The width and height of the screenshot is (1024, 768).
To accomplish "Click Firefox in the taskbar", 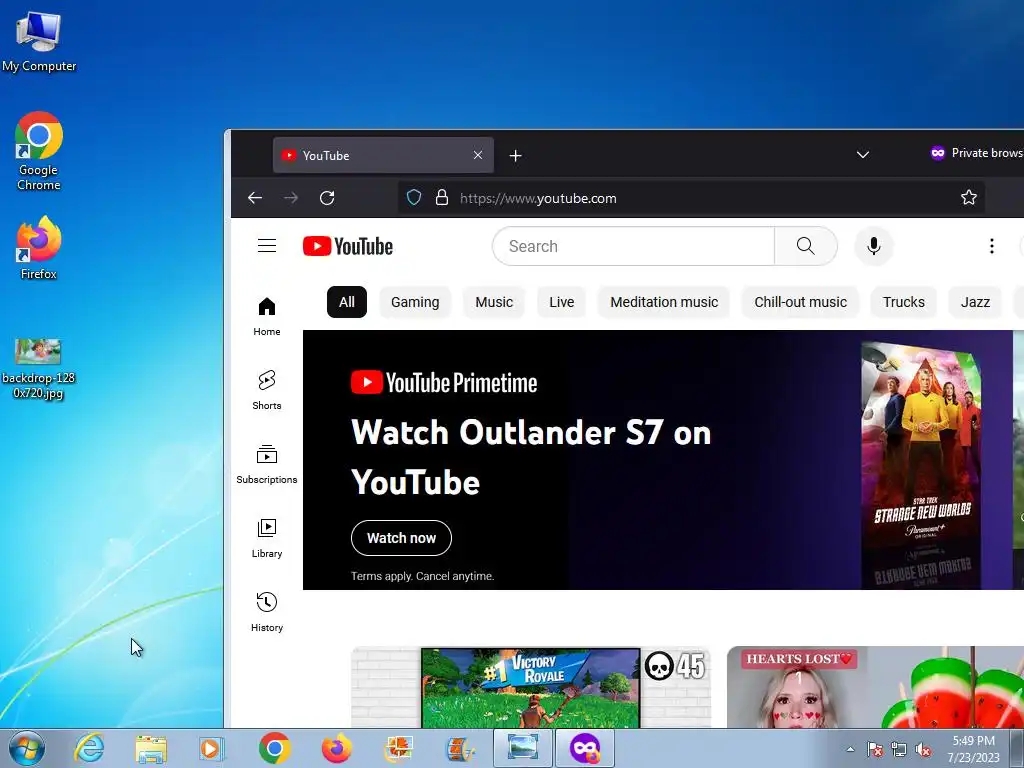I will point(336,748).
